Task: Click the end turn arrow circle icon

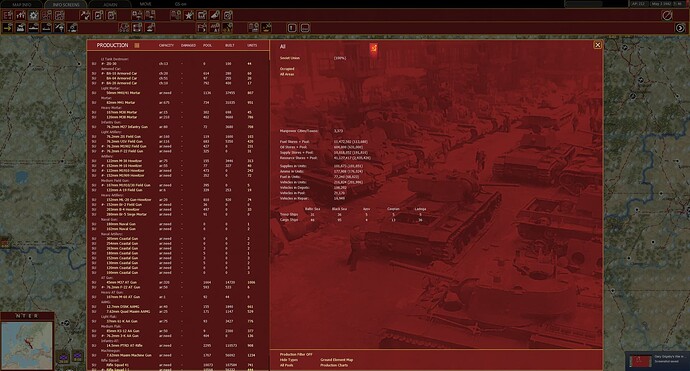Action: tap(680, 28)
